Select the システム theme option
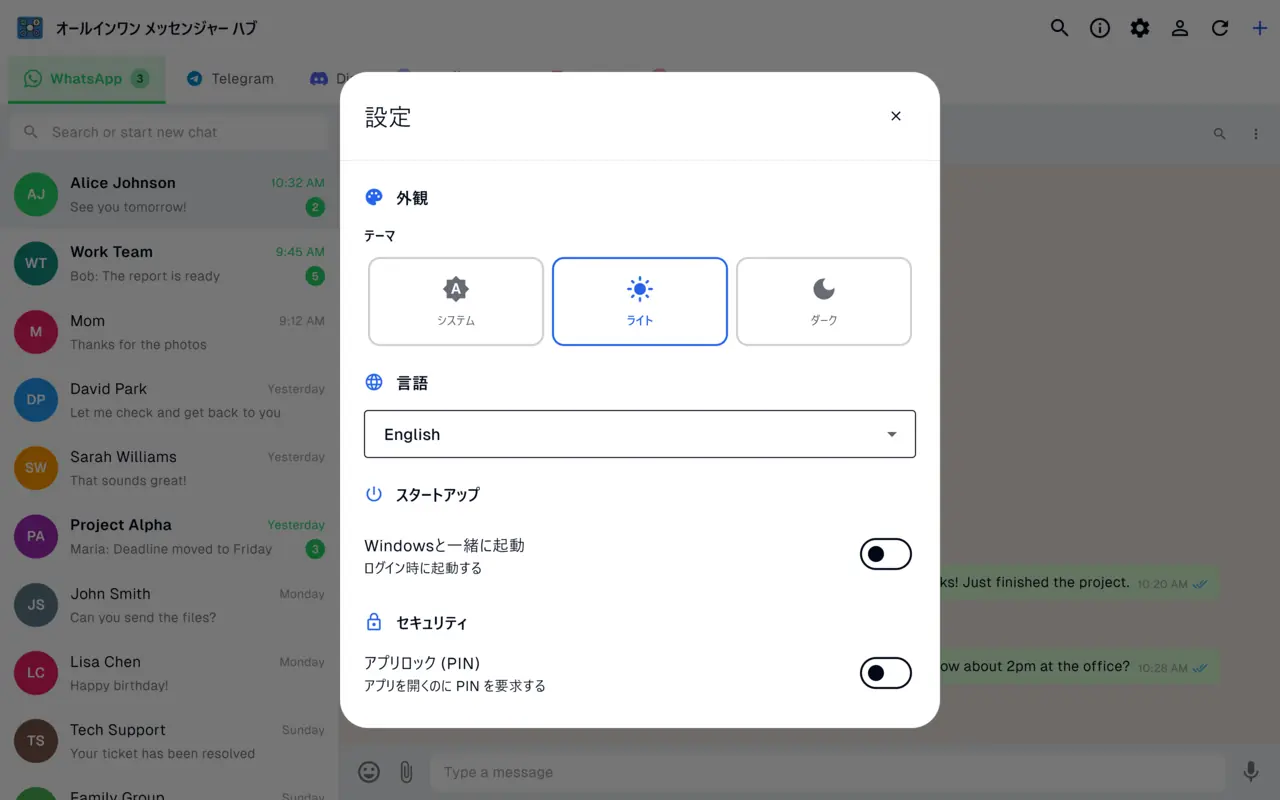 (456, 301)
